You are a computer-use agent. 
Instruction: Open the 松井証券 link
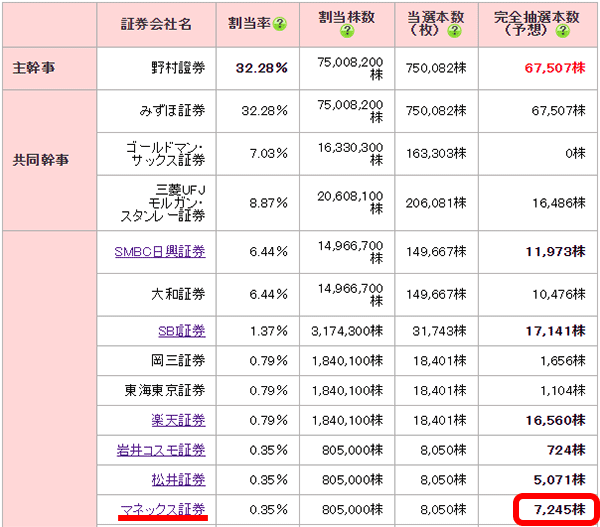[x=178, y=480]
